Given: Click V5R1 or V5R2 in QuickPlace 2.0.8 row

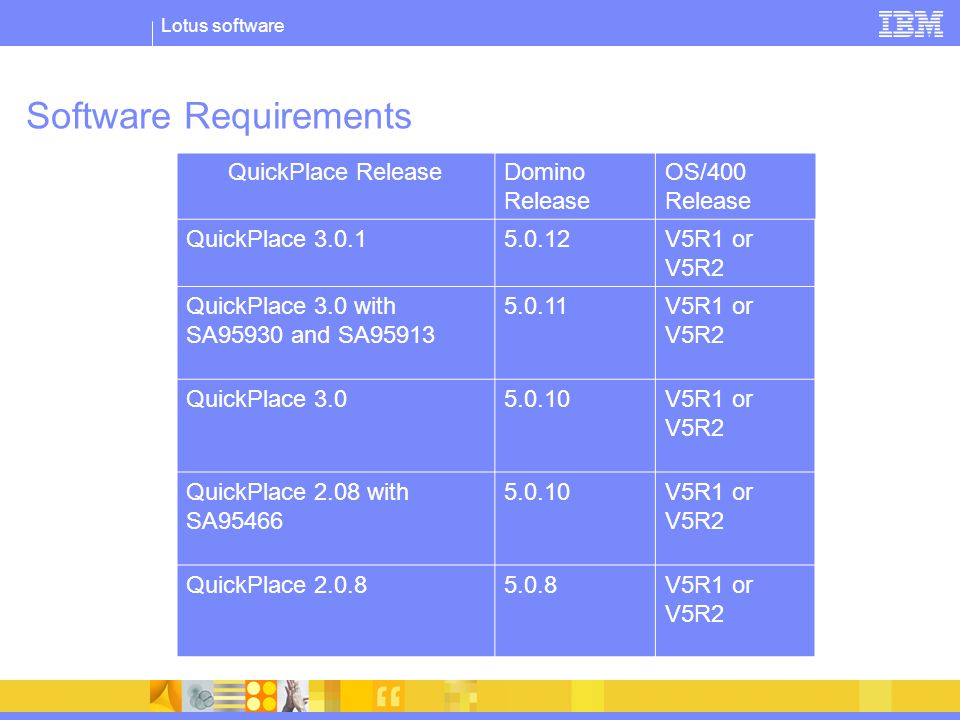Looking at the screenshot, I should coord(735,611).
